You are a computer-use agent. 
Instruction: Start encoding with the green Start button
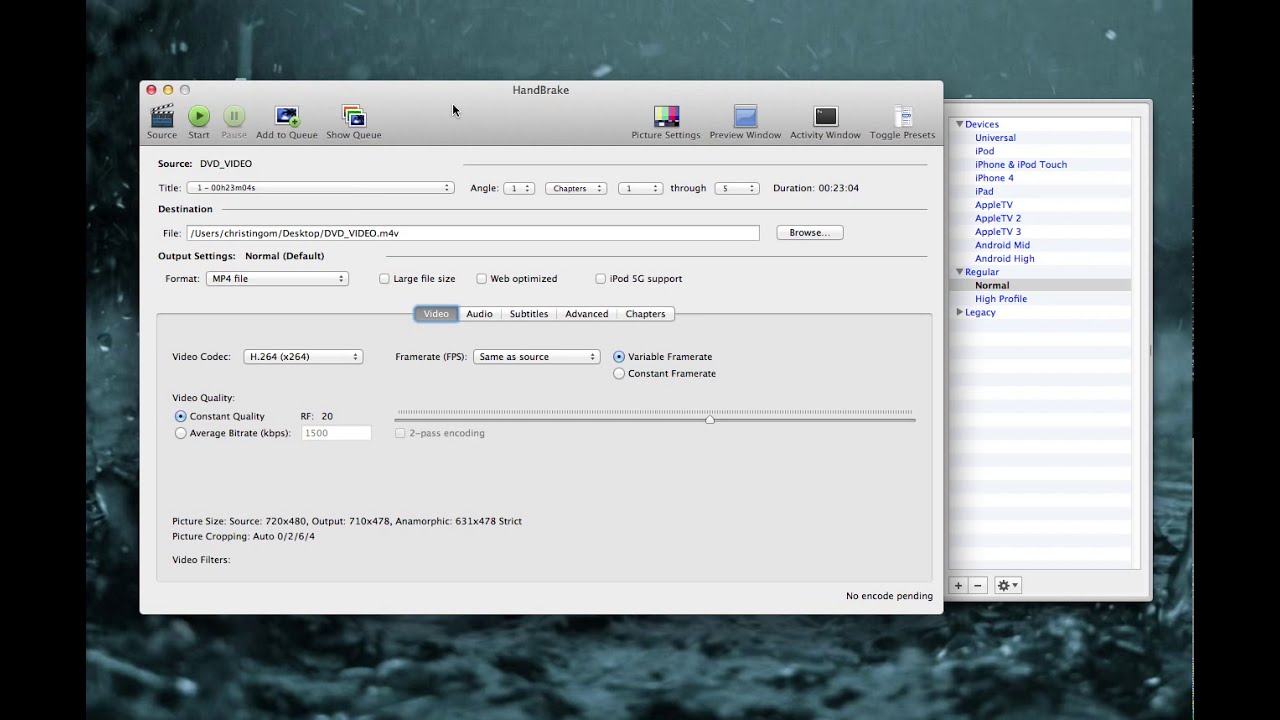pyautogui.click(x=199, y=116)
